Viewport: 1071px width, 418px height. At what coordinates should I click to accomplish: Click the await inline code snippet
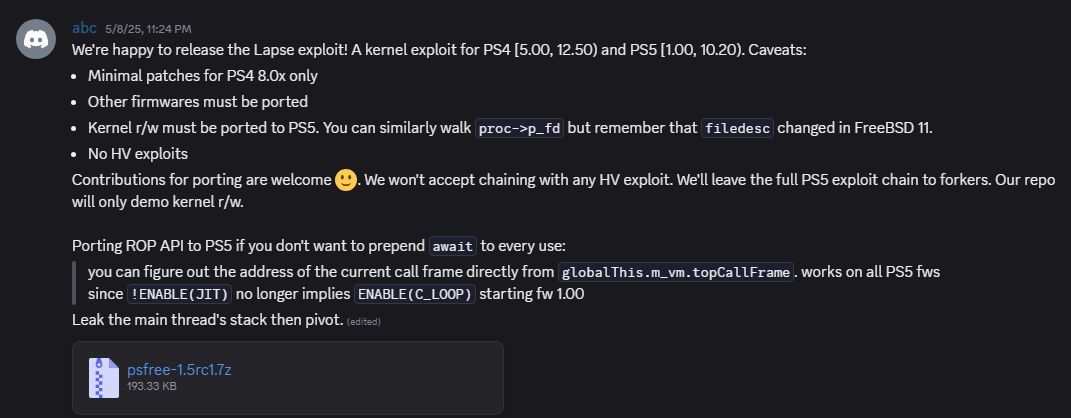point(455,246)
